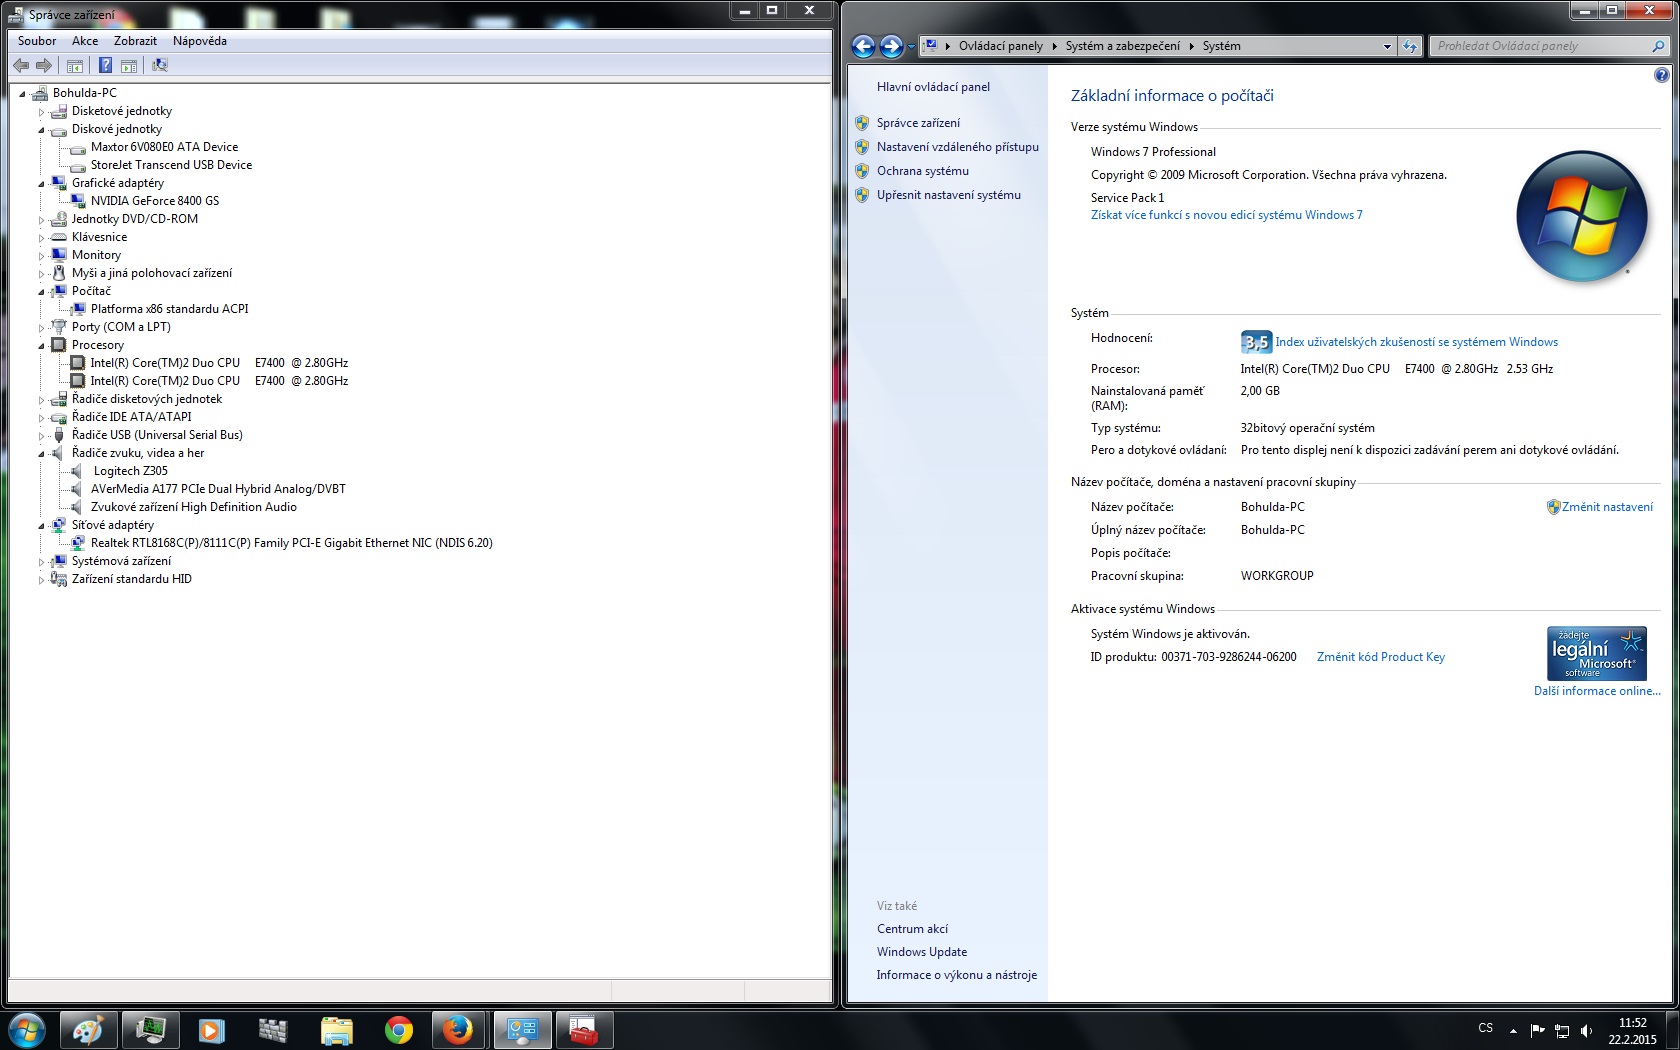The height and width of the screenshot is (1050, 1680).
Task: Scan for hardware changes toolbar icon
Action: coord(159,65)
